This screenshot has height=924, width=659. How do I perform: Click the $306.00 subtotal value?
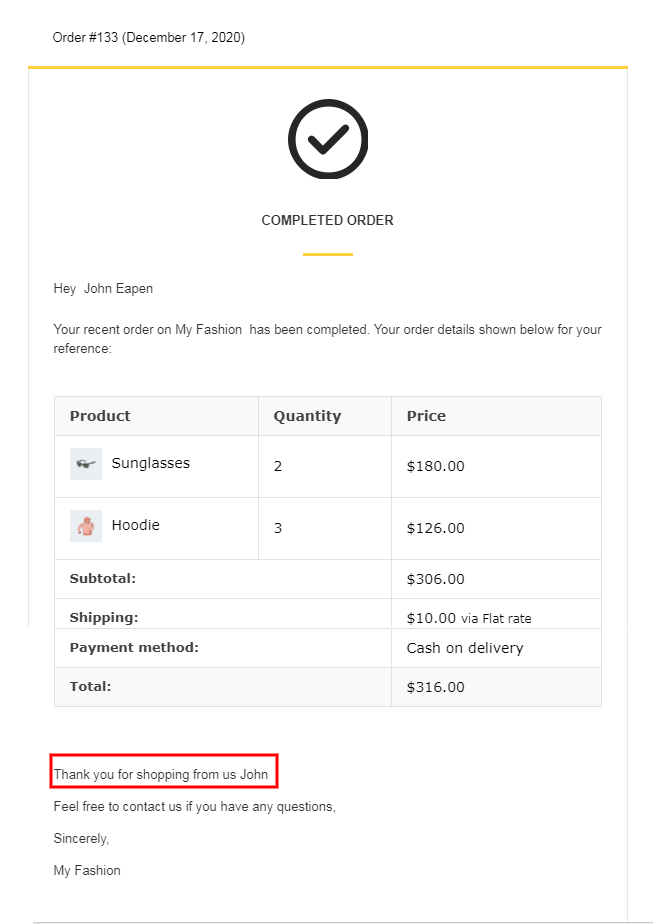click(436, 579)
